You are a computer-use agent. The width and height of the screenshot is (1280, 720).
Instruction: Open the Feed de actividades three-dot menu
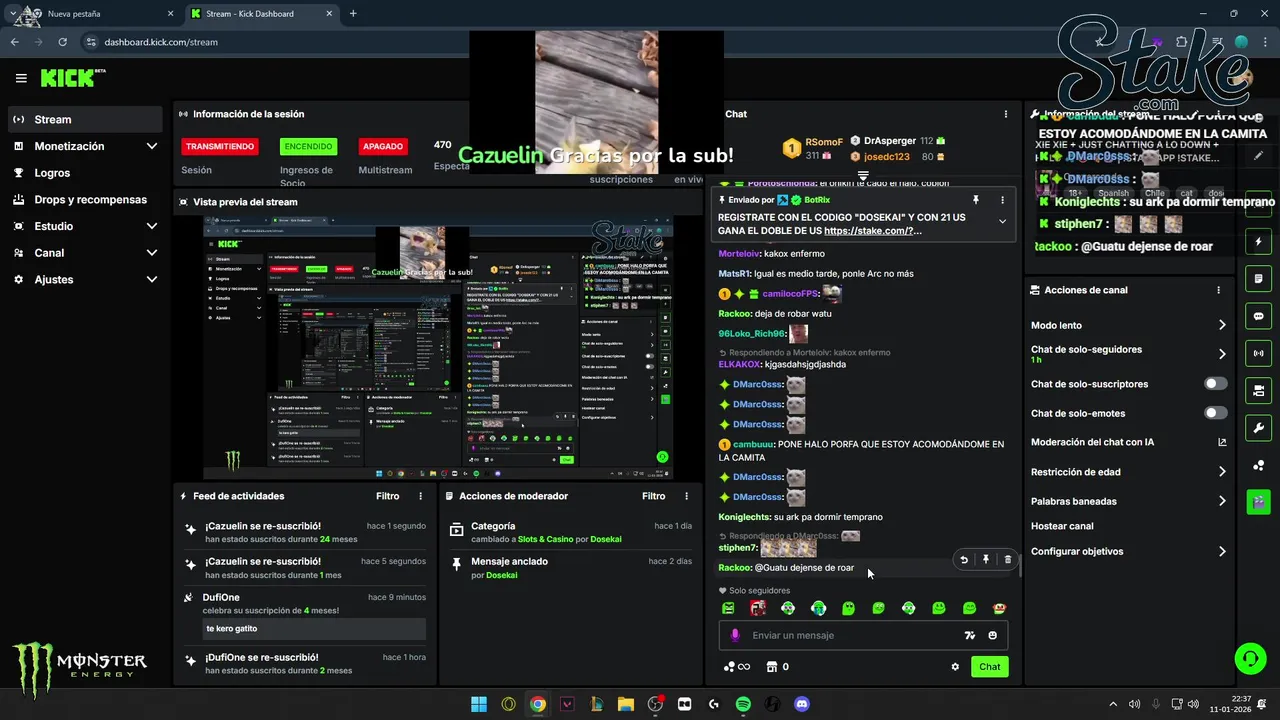pyautogui.click(x=420, y=496)
